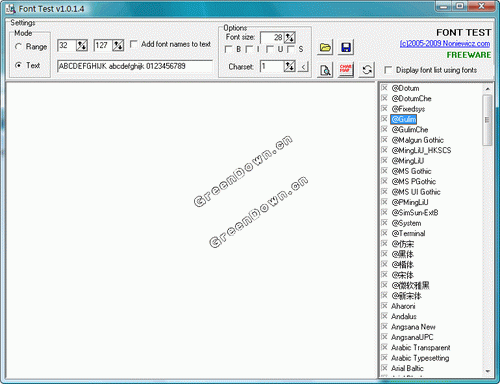
Task: Click the Charset field showing 1
Action: click(272, 66)
